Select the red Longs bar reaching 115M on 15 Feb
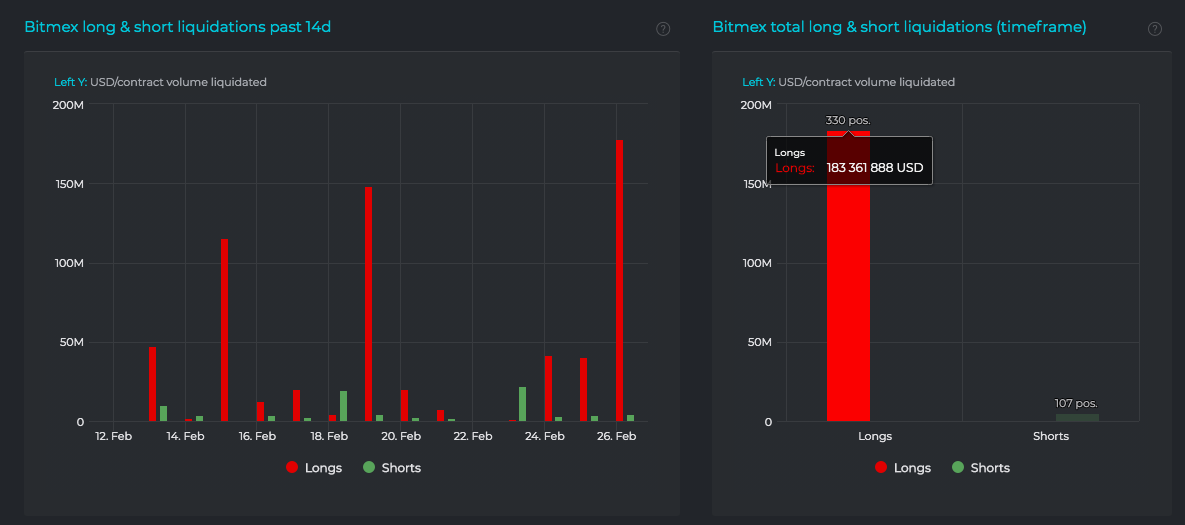Viewport: 1185px width, 525px height. click(224, 330)
